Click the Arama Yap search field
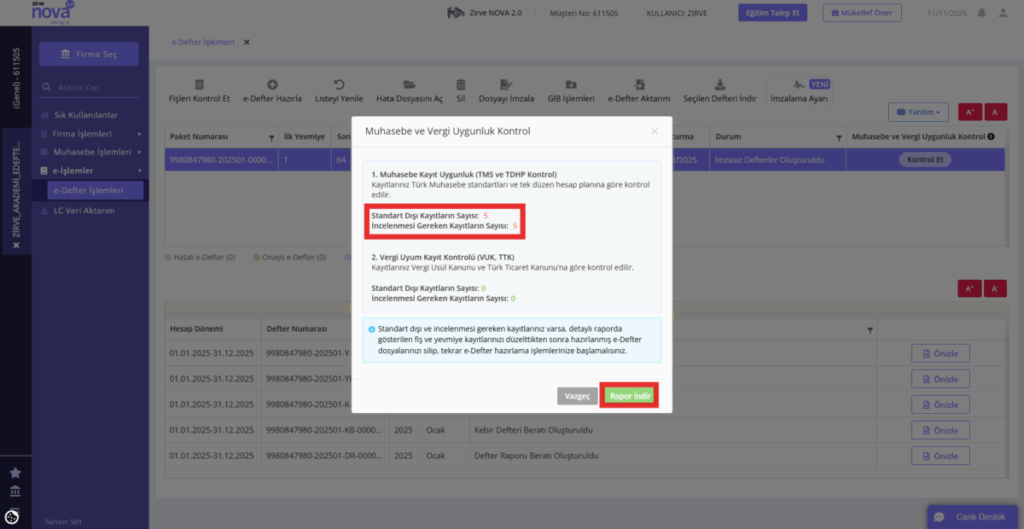Screen dimensions: 1024x529 click(x=89, y=87)
